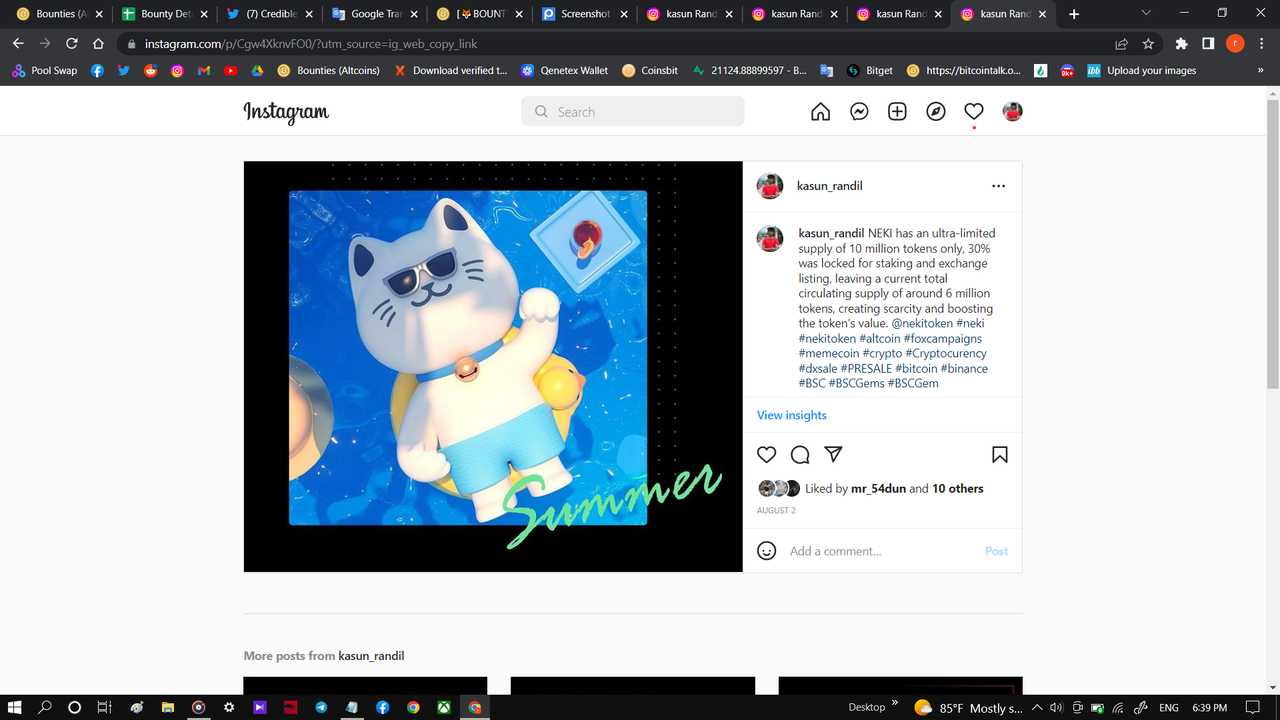Switch to Bounty Det spreadsheet tab

[165, 14]
